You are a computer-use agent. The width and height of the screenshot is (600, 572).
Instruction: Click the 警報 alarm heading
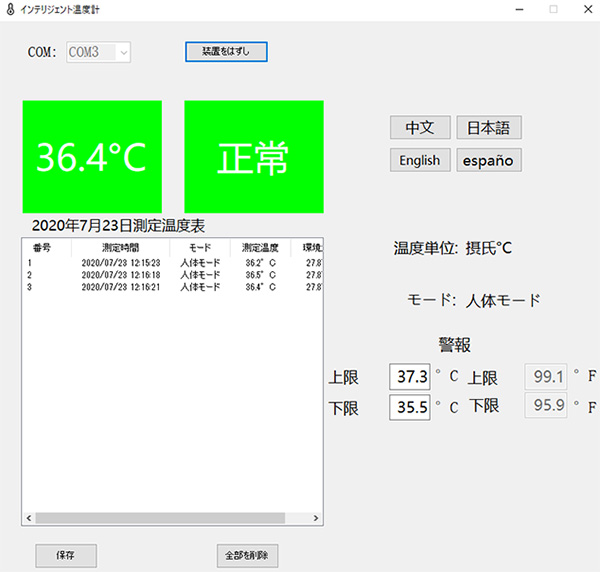pos(455,345)
